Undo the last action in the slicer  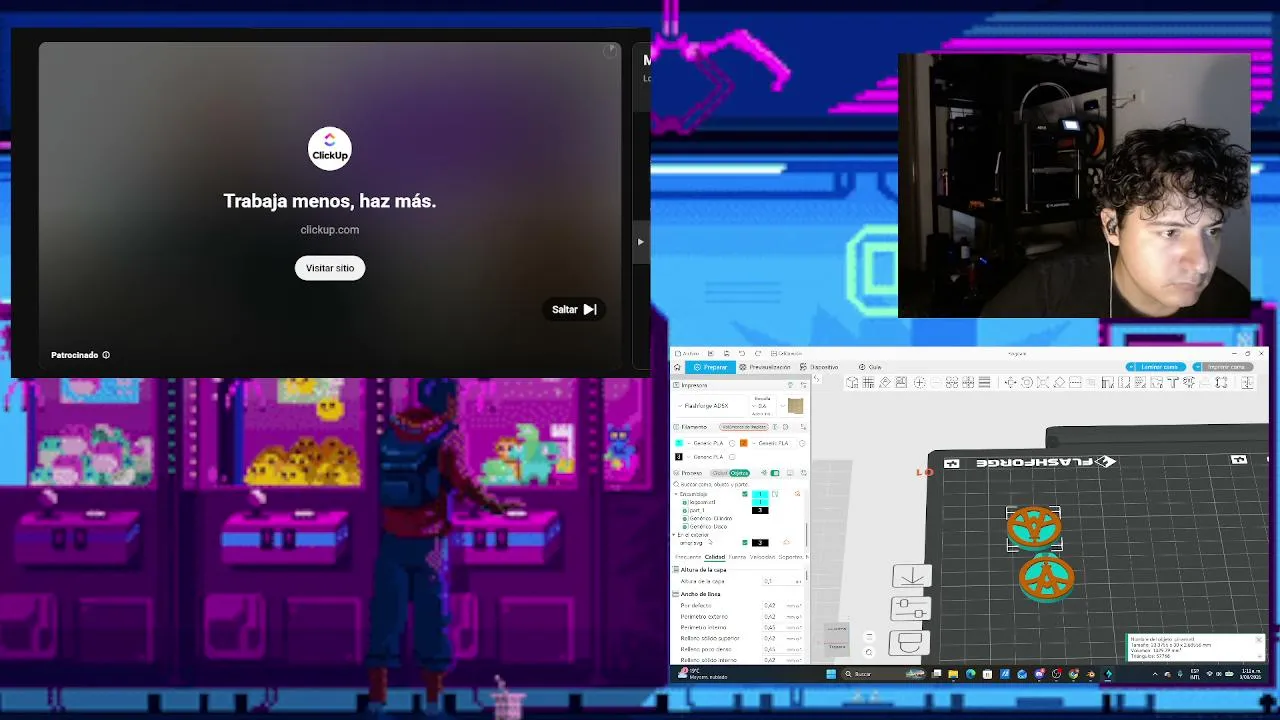pyautogui.click(x=741, y=353)
